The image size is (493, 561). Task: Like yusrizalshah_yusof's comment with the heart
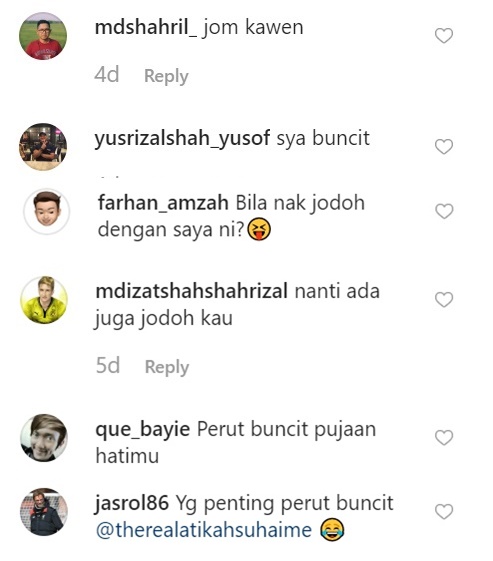[444, 146]
